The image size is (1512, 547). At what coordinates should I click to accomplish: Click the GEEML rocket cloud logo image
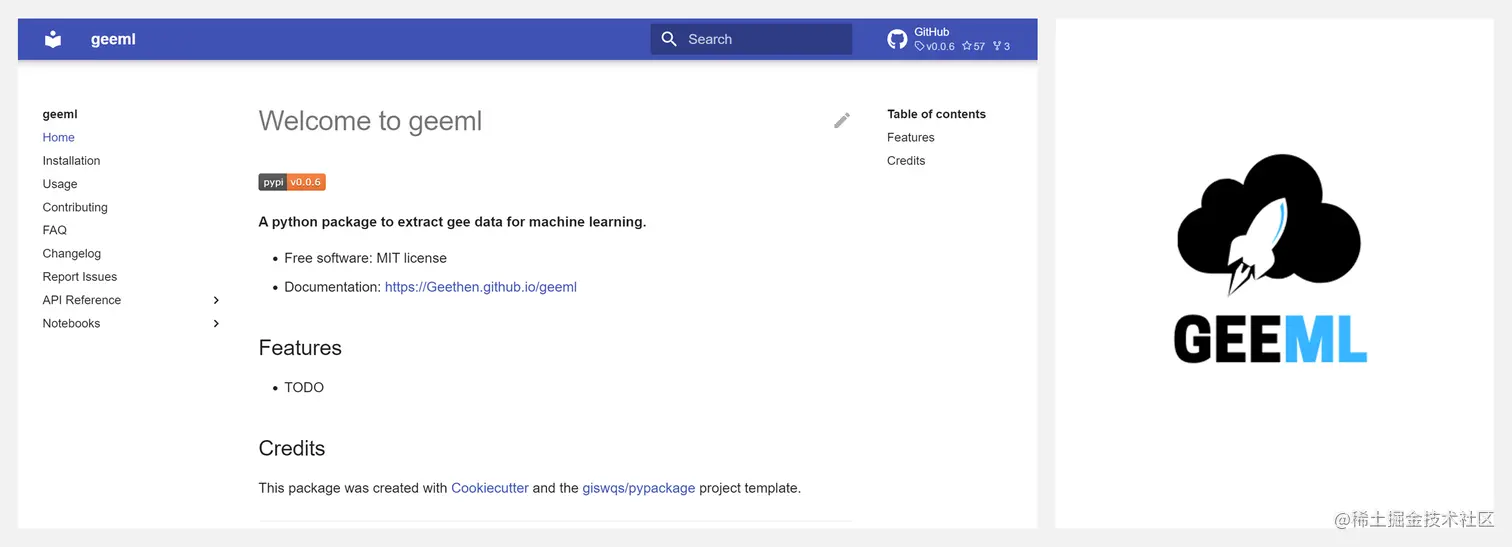[x=1270, y=260]
